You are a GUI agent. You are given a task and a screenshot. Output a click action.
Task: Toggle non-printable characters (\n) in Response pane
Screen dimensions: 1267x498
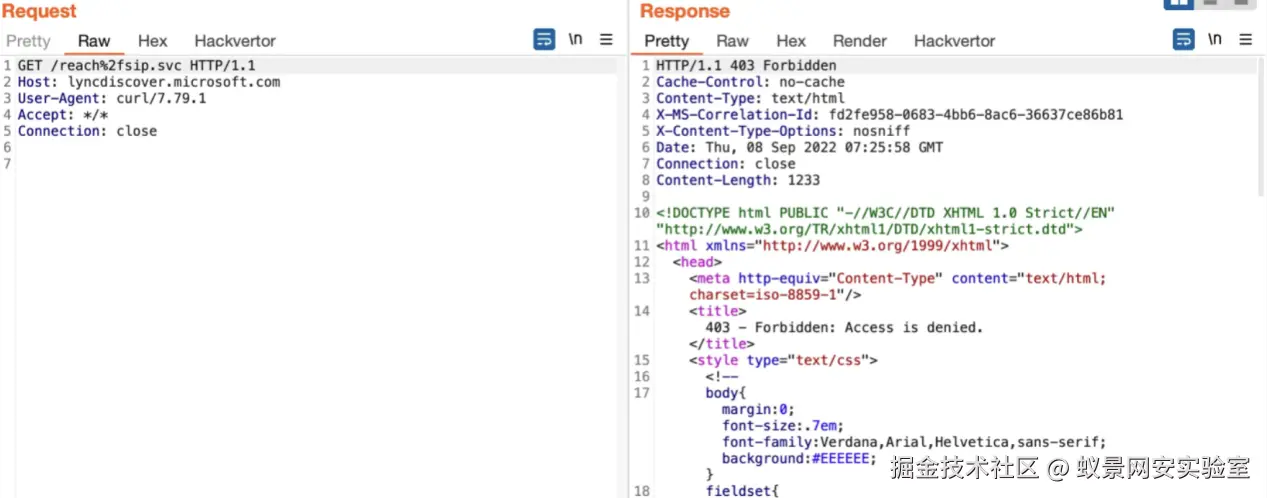pos(1214,39)
